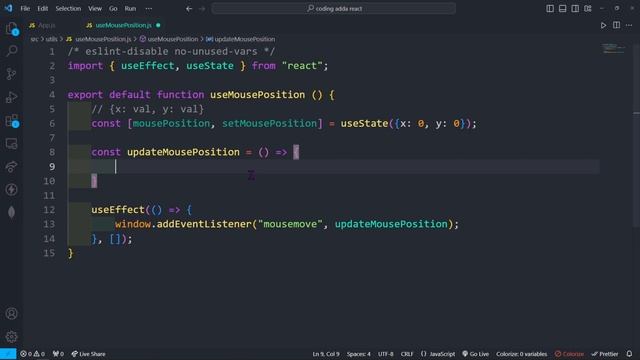Open the Search view in activity bar

[11, 51]
